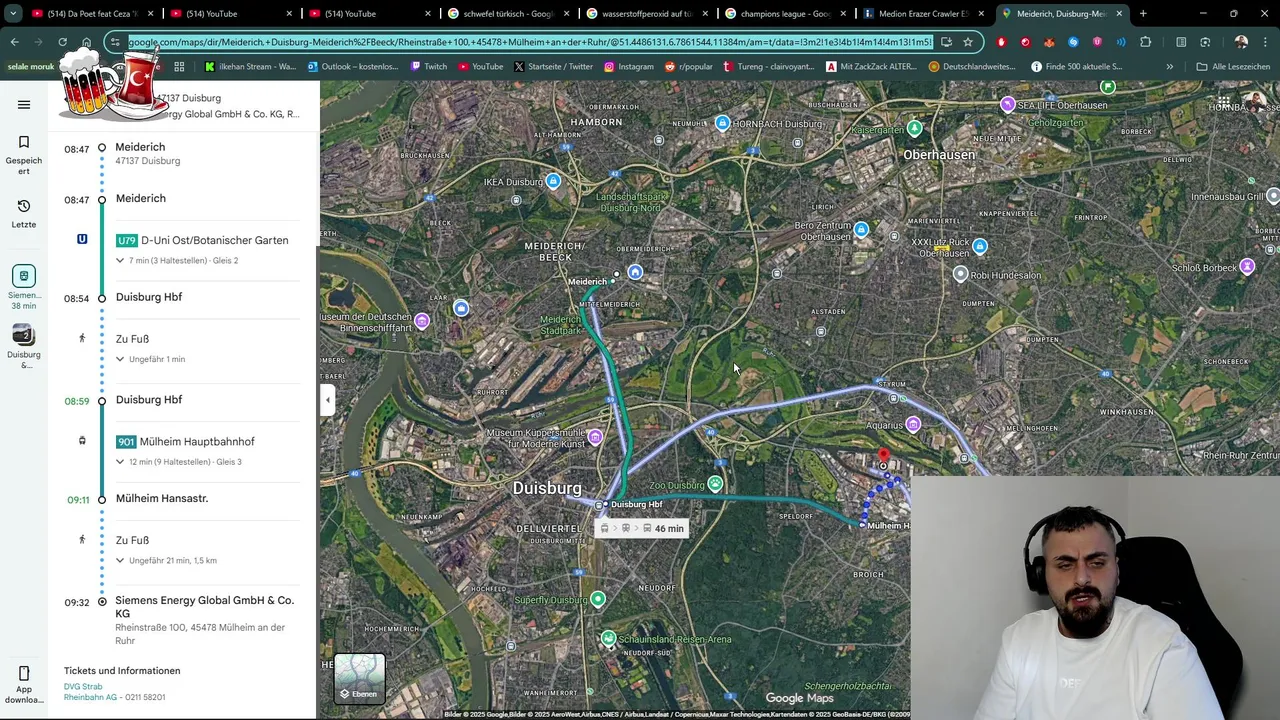Click the Bero Zentrum Oberhausen pin
Viewport: 1280px width, 720px height.
pyautogui.click(x=861, y=230)
